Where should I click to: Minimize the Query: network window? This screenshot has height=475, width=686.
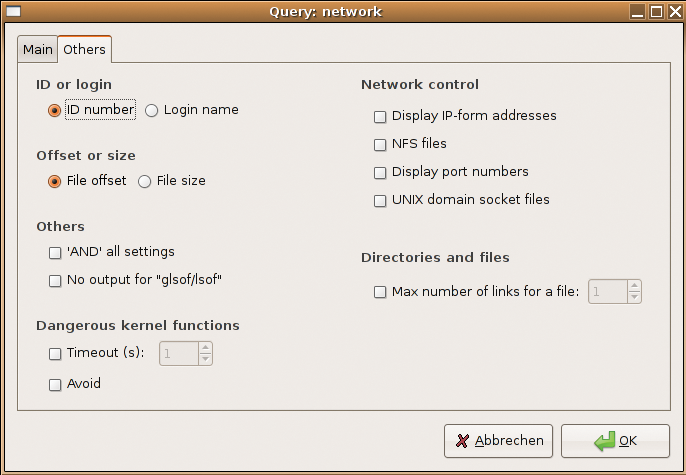coord(637,11)
